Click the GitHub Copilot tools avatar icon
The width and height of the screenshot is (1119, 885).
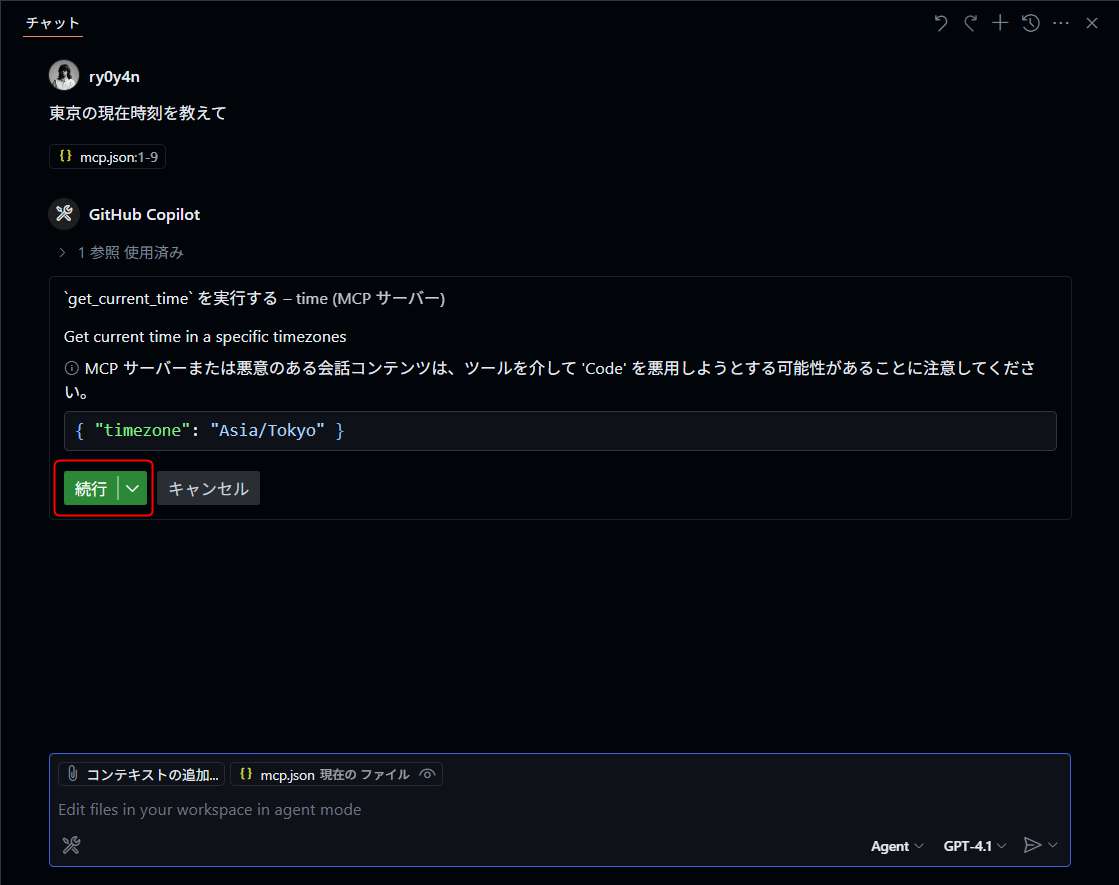click(x=64, y=213)
